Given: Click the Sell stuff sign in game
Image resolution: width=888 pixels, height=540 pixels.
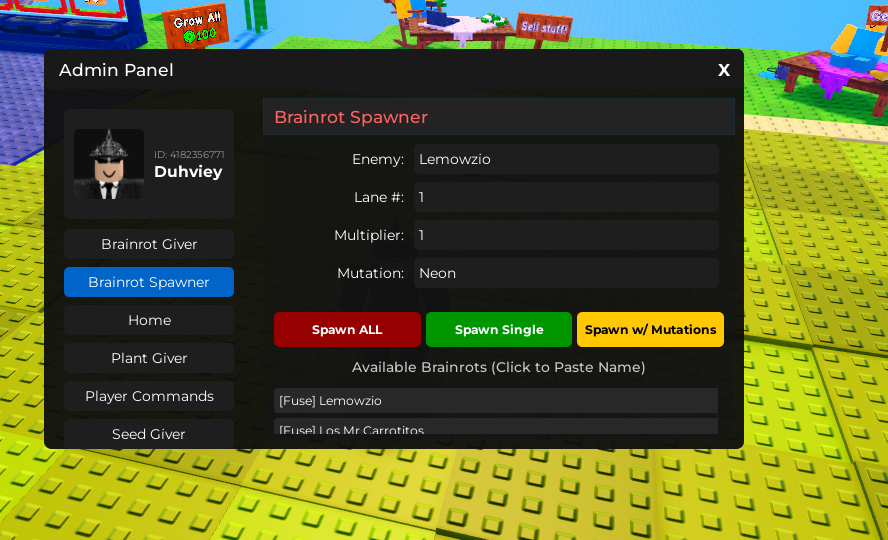Looking at the screenshot, I should click(544, 27).
